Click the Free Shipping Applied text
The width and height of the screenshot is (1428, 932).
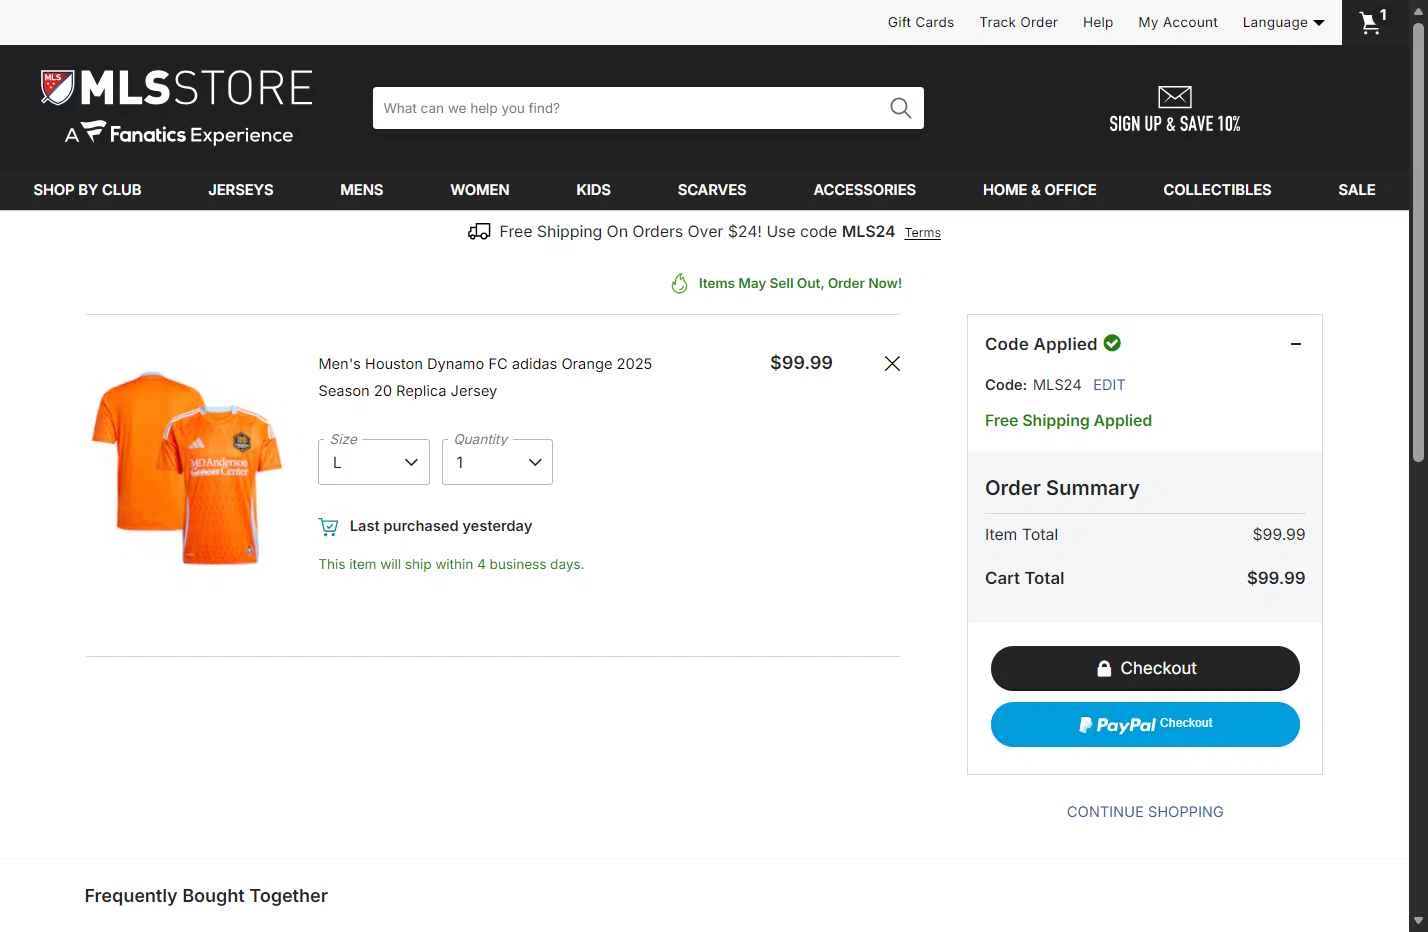click(1068, 421)
